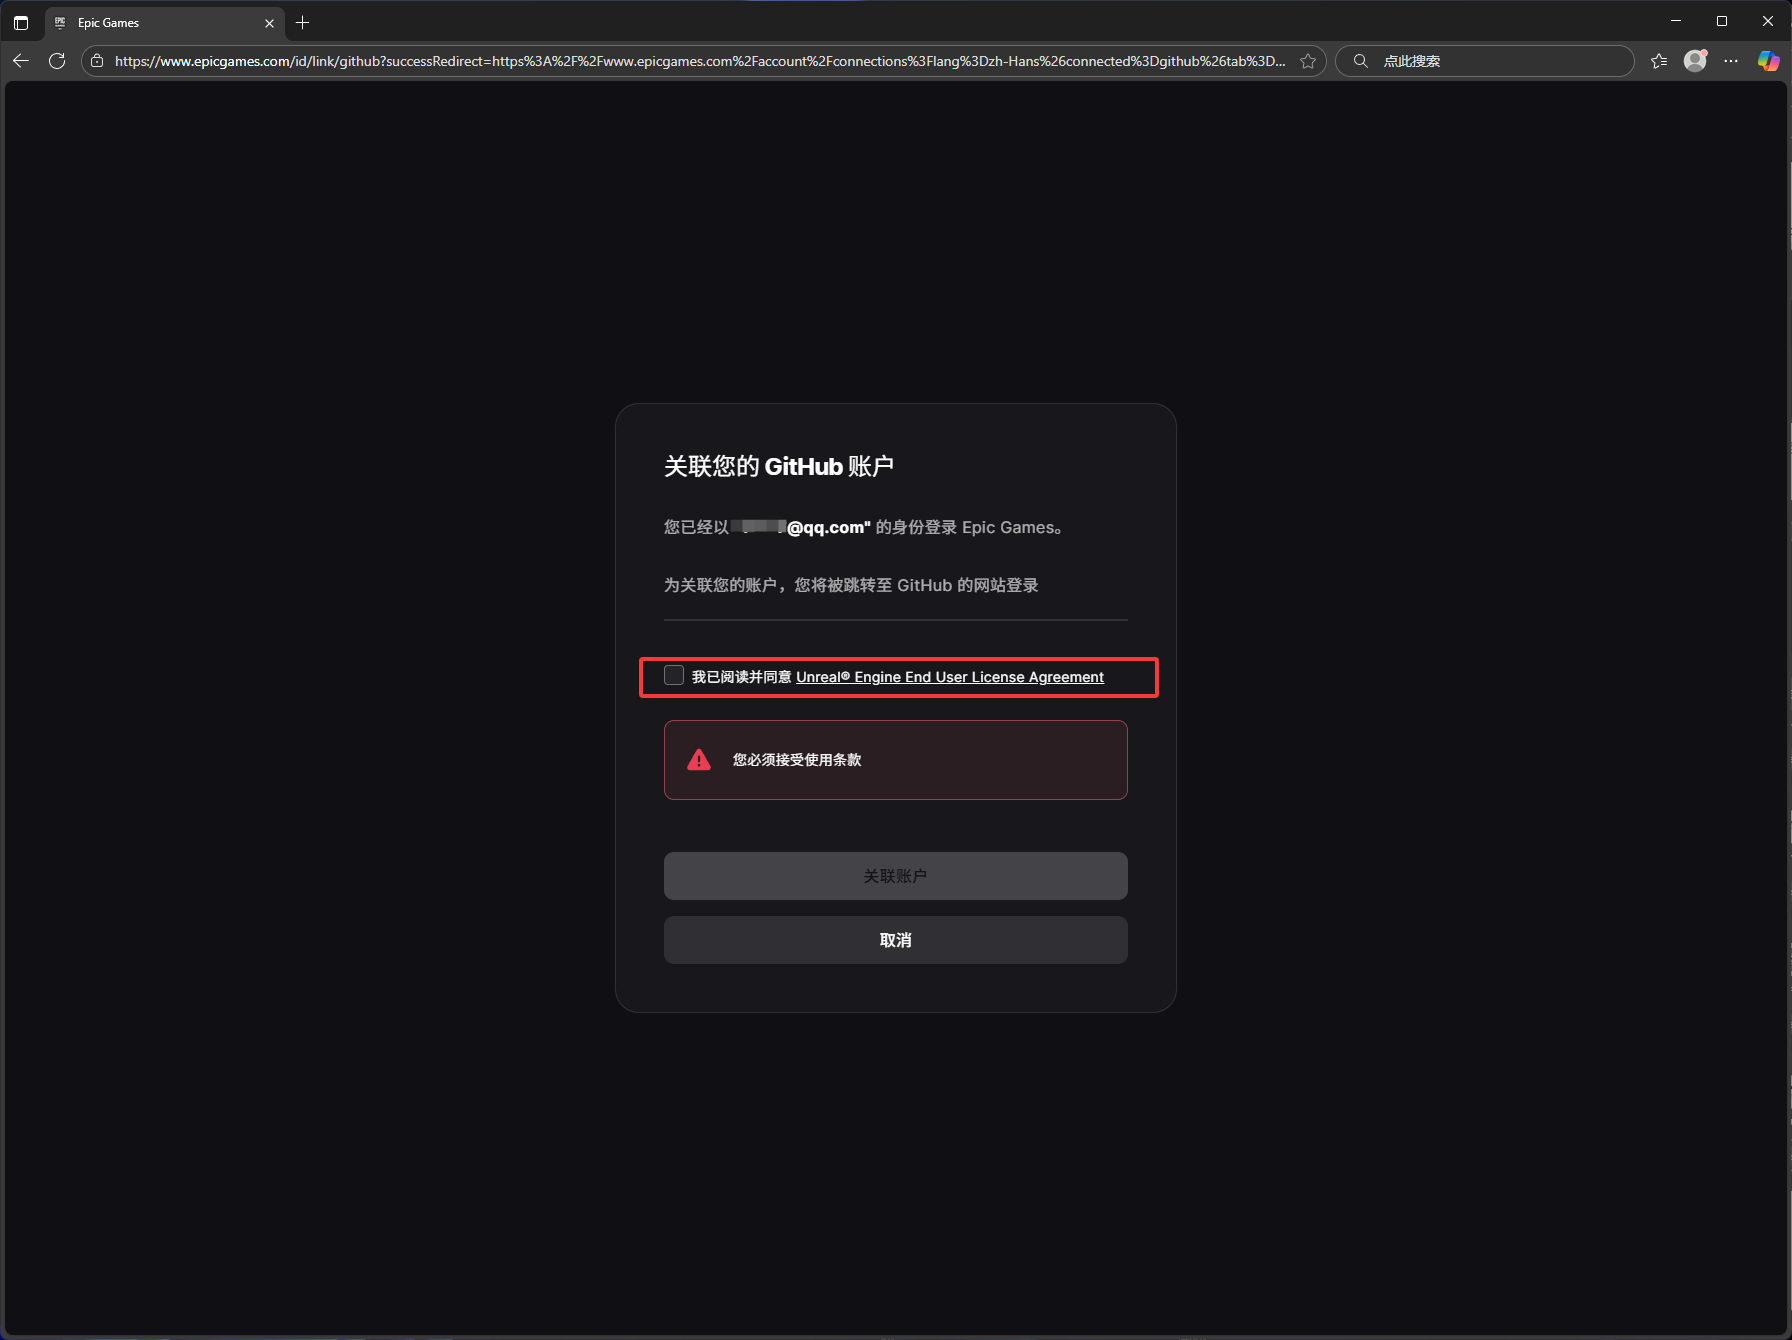The height and width of the screenshot is (1340, 1792).
Task: Click the magnifier in the search box
Action: coord(1360,61)
